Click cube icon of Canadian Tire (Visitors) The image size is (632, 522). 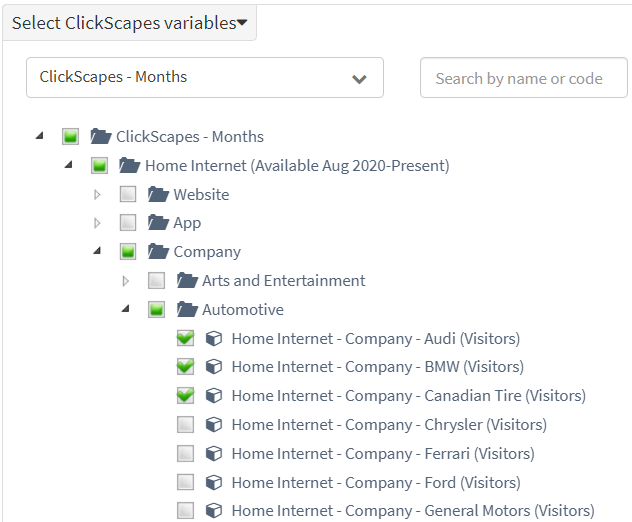point(214,396)
